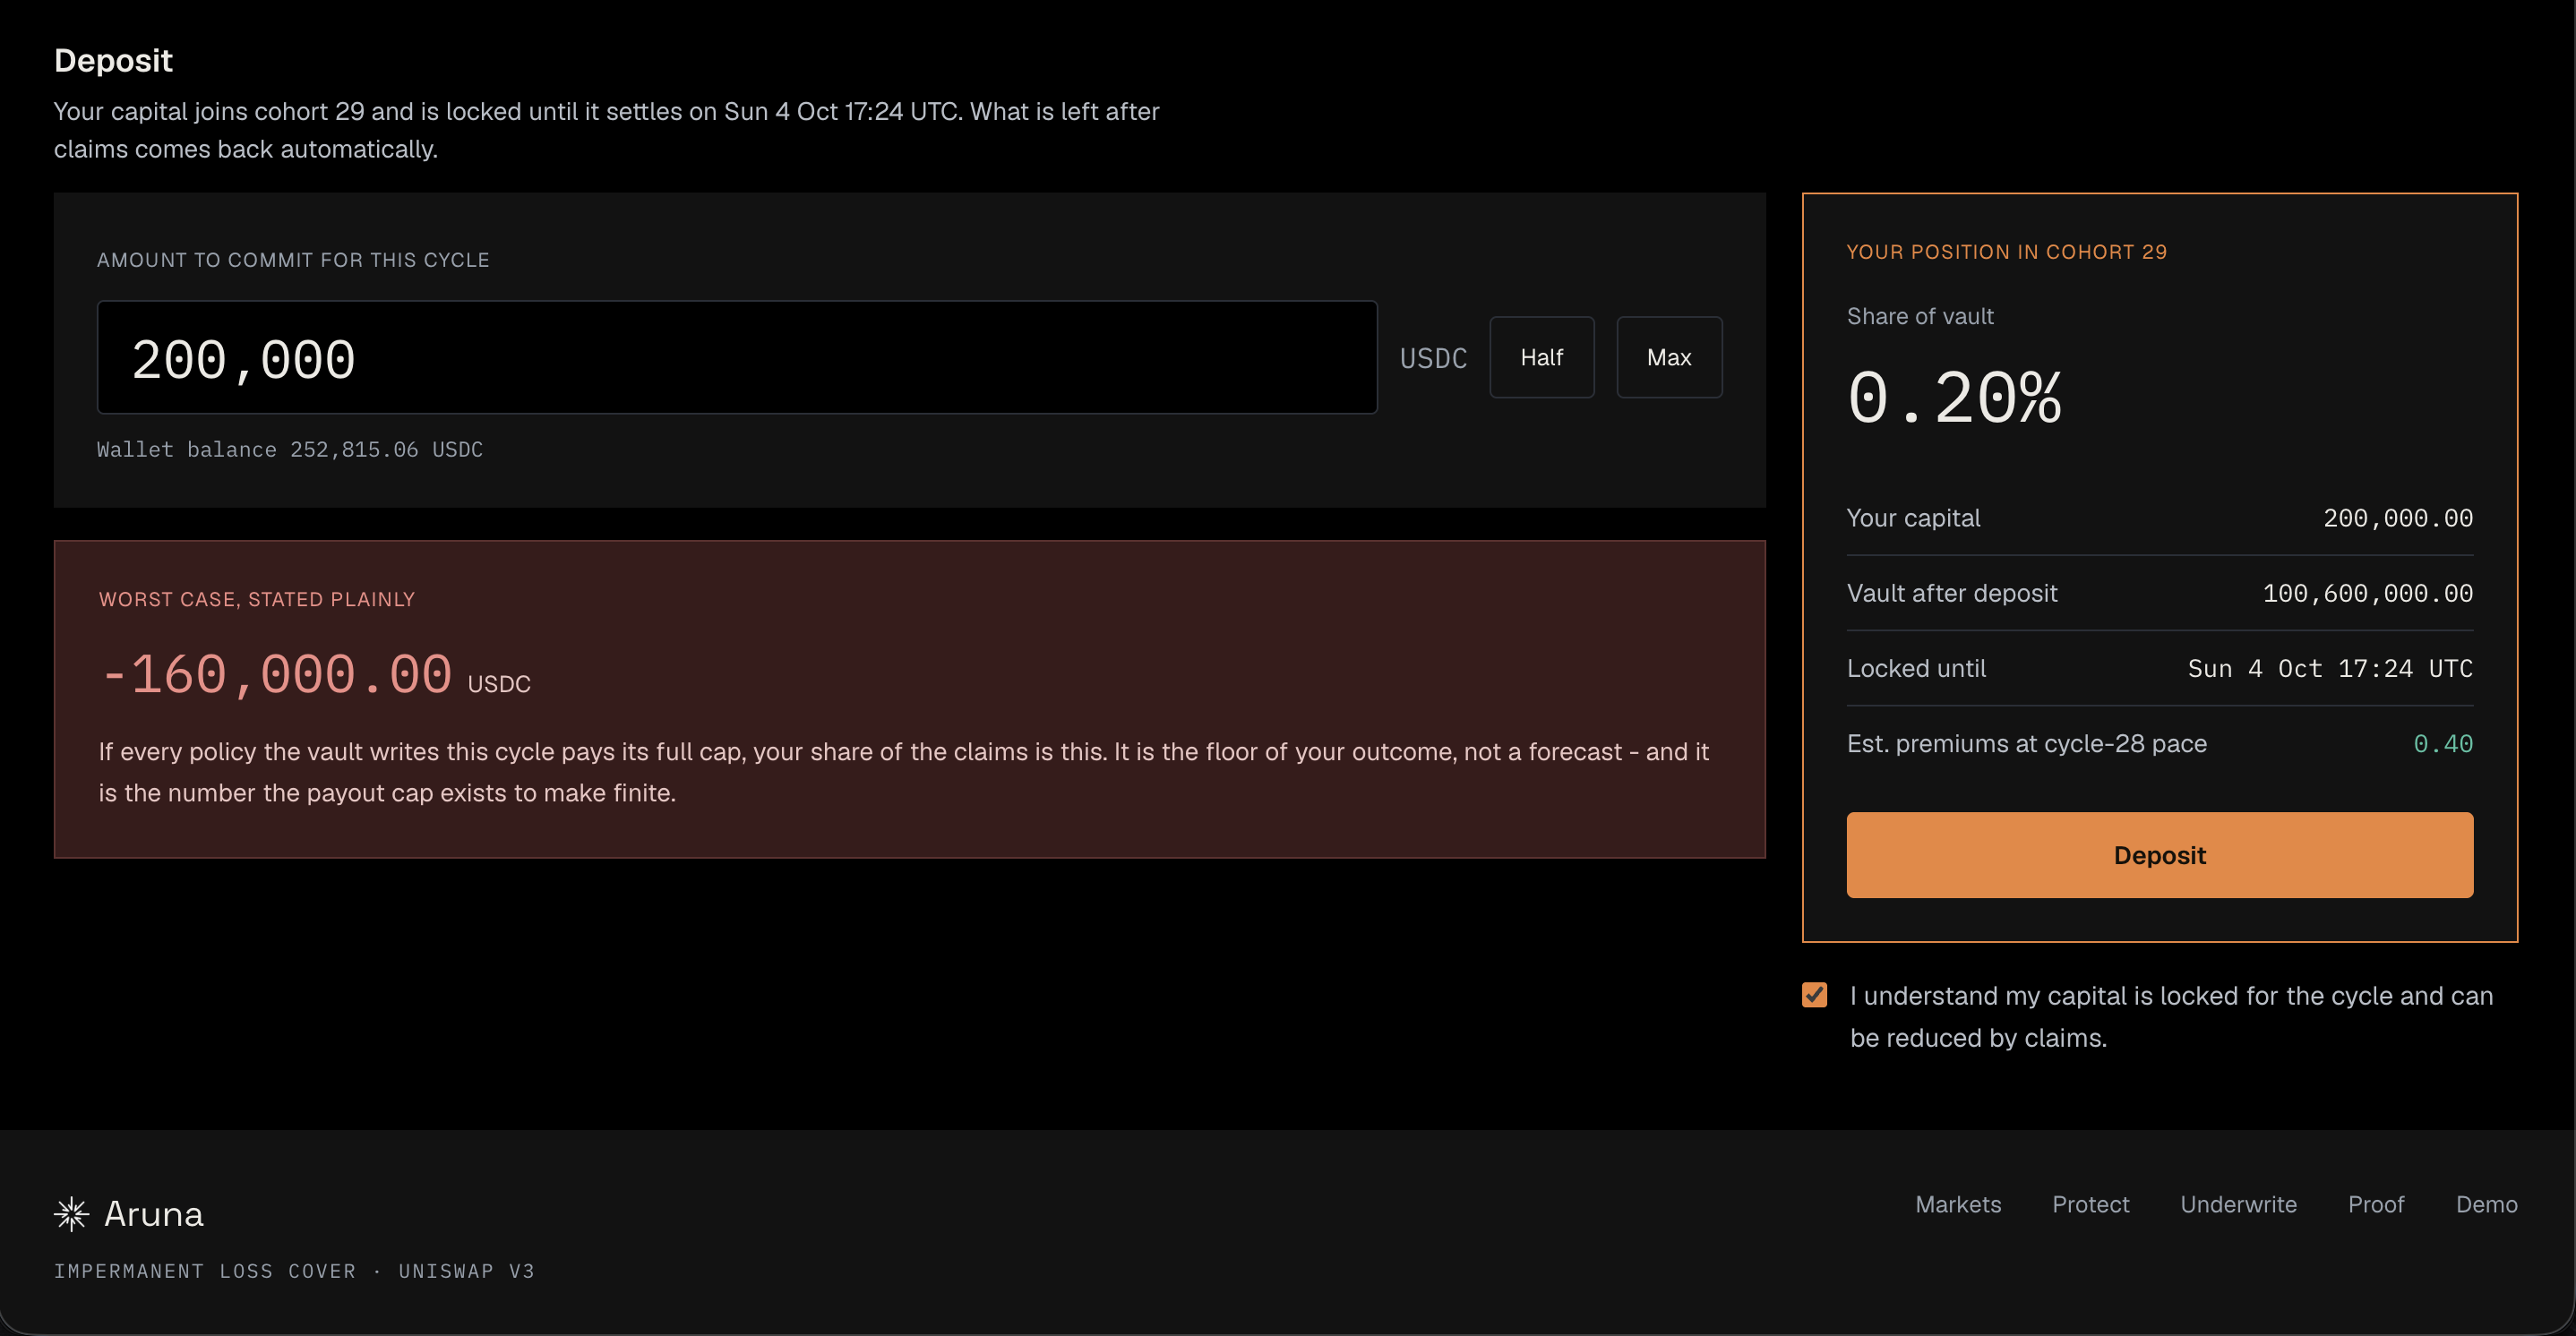Click the "WORST CASE, STATED PLAINLY" label
The image size is (2576, 1336).
click(257, 599)
